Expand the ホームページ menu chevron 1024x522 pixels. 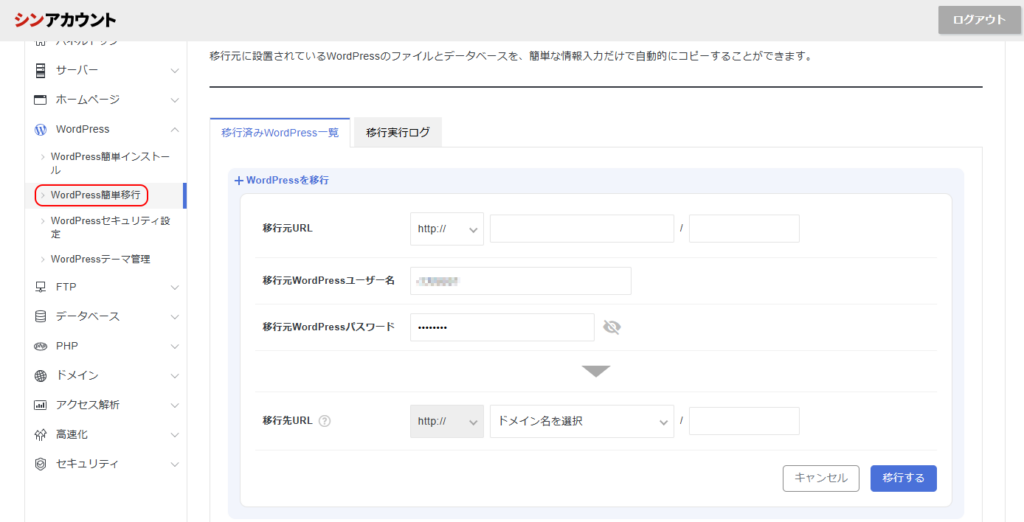pos(174,100)
